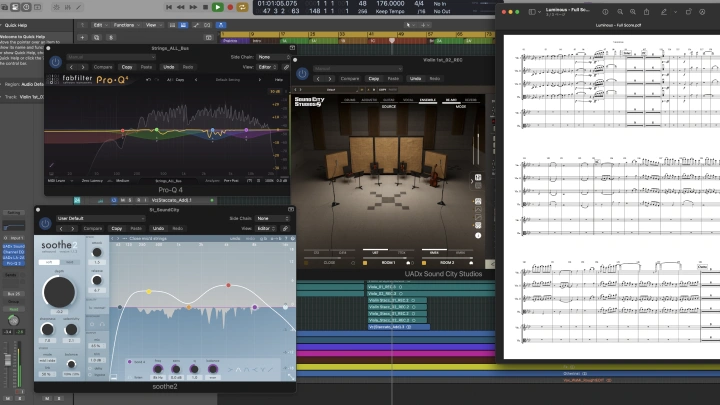Toggle Pro-Q 4 plugin power button

[x=55, y=62]
